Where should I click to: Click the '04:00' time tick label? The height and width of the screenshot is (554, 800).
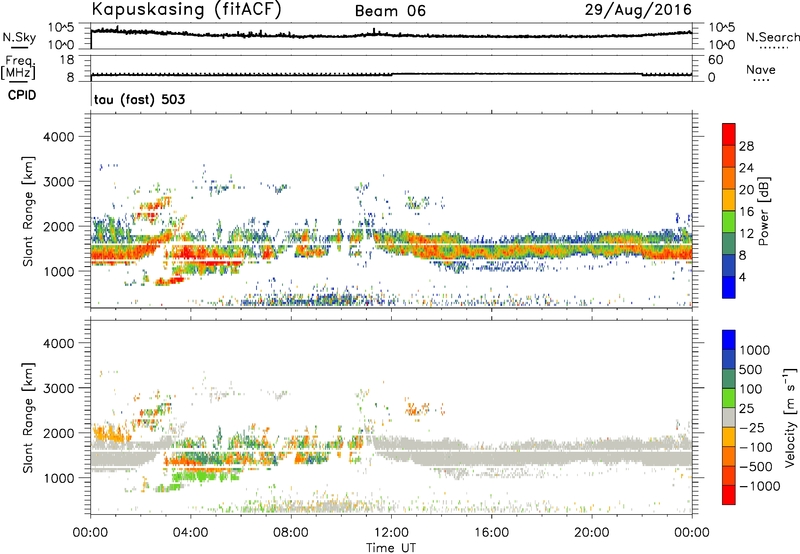point(190,533)
